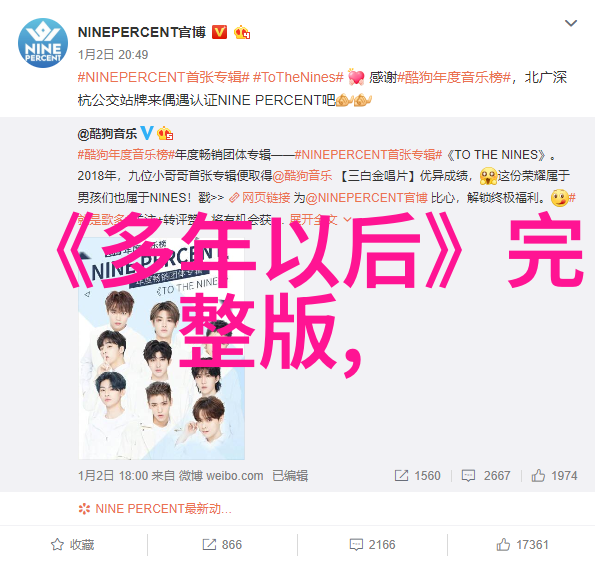Expand the quoted post with 展开全文

click(x=320, y=219)
